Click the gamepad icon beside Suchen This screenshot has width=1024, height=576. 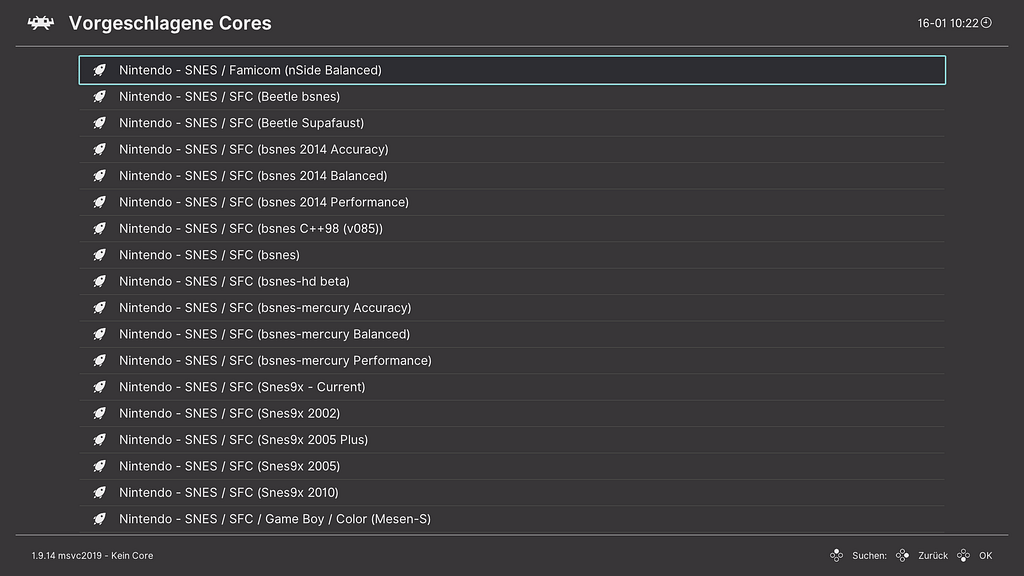click(x=836, y=555)
